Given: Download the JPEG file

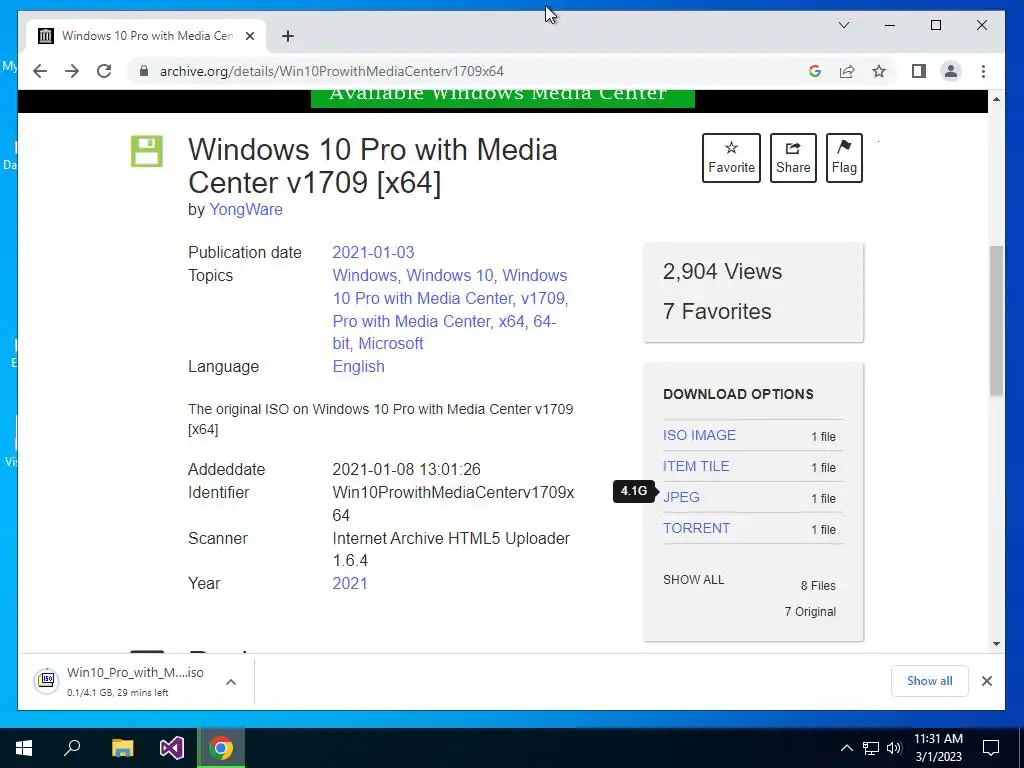Looking at the screenshot, I should pos(681,497).
